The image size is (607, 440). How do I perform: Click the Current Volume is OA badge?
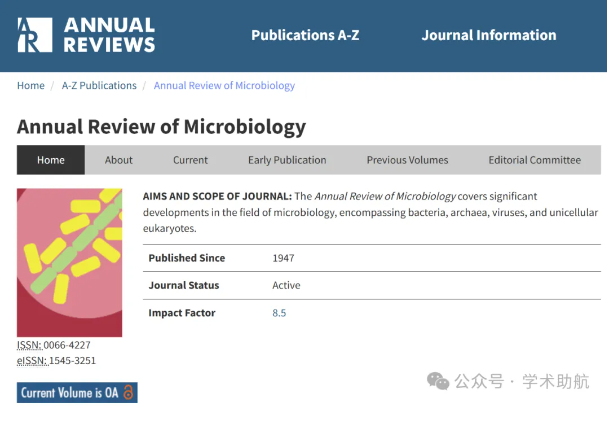click(77, 392)
